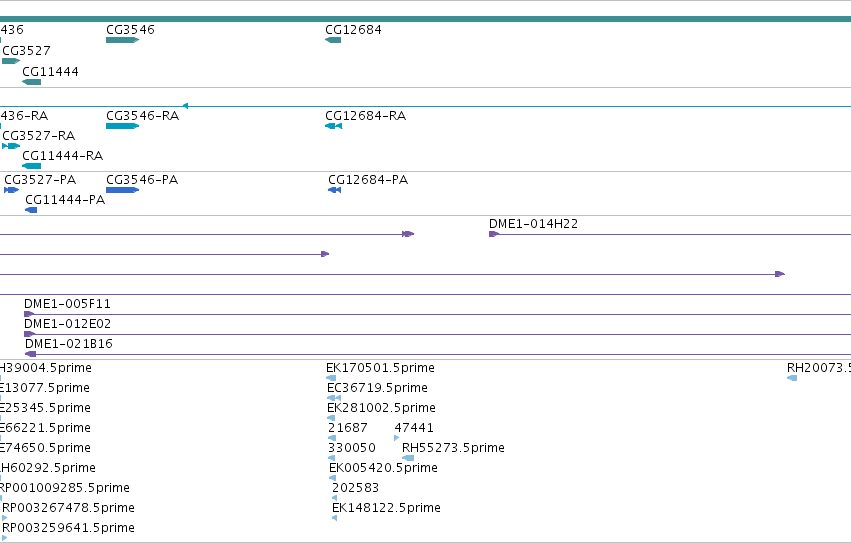Open the CG3546-RA transcript glyph
The height and width of the screenshot is (543, 851).
123,126
